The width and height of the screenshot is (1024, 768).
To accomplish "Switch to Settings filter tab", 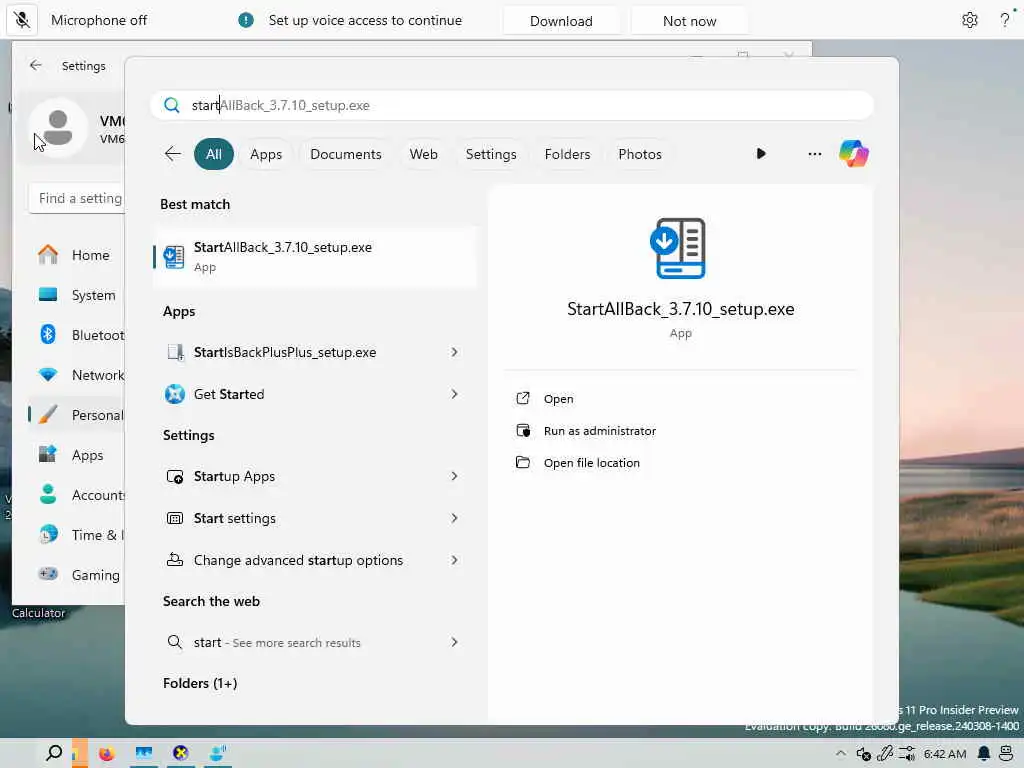I will [x=490, y=154].
